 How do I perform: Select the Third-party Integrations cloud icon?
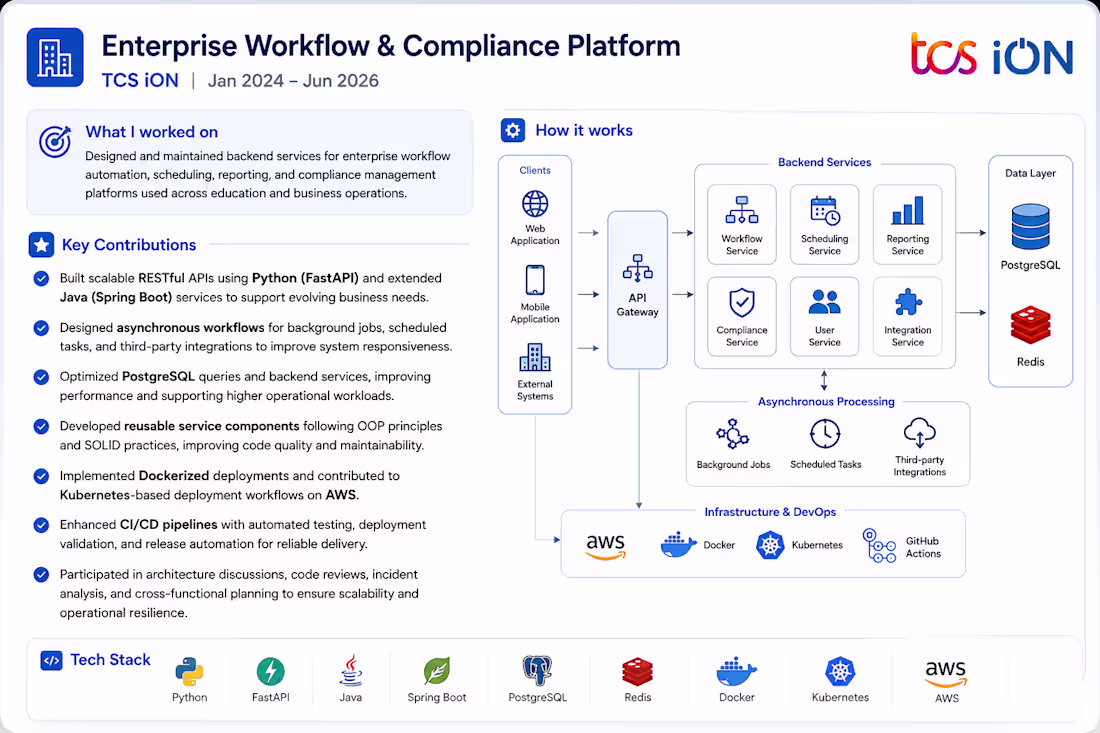click(920, 433)
